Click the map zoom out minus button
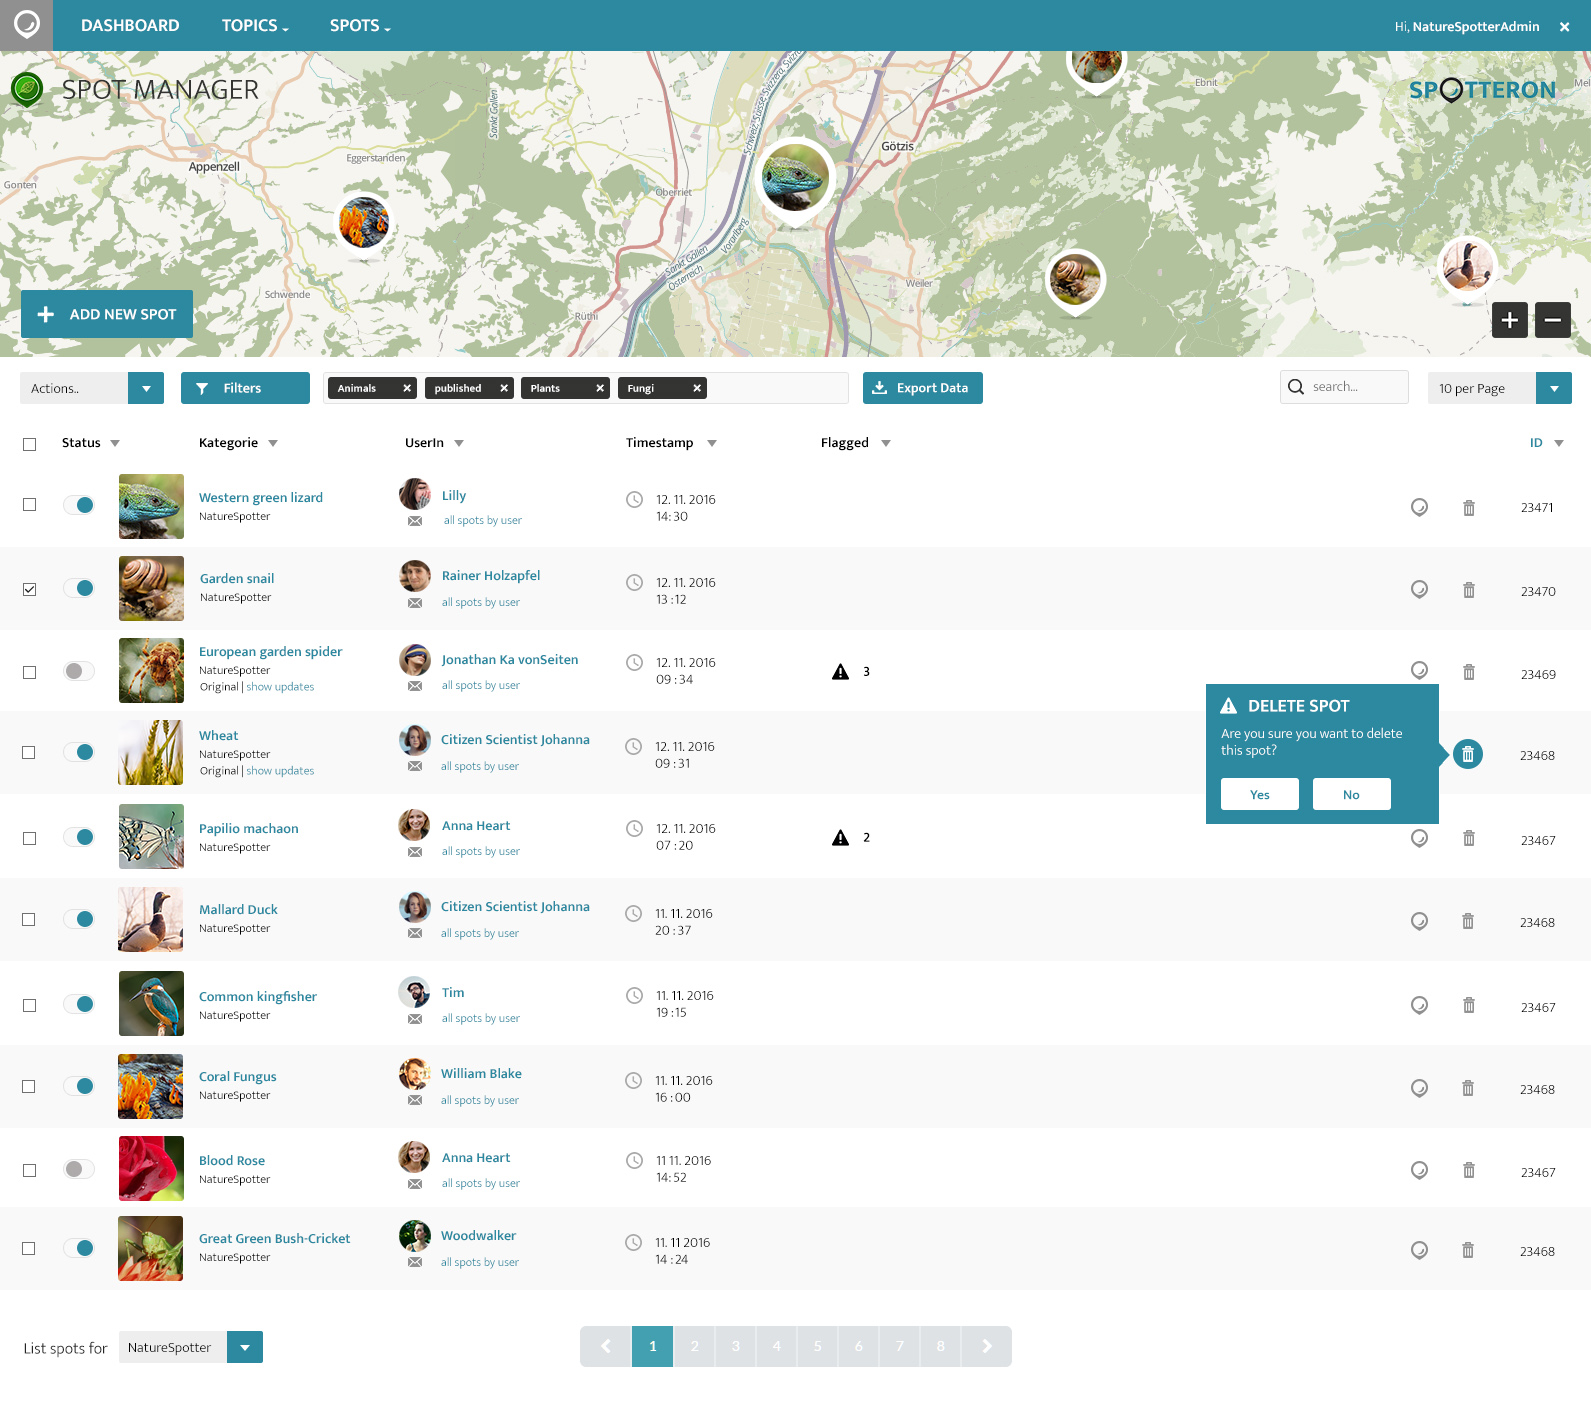This screenshot has height=1428, width=1591. click(x=1552, y=320)
